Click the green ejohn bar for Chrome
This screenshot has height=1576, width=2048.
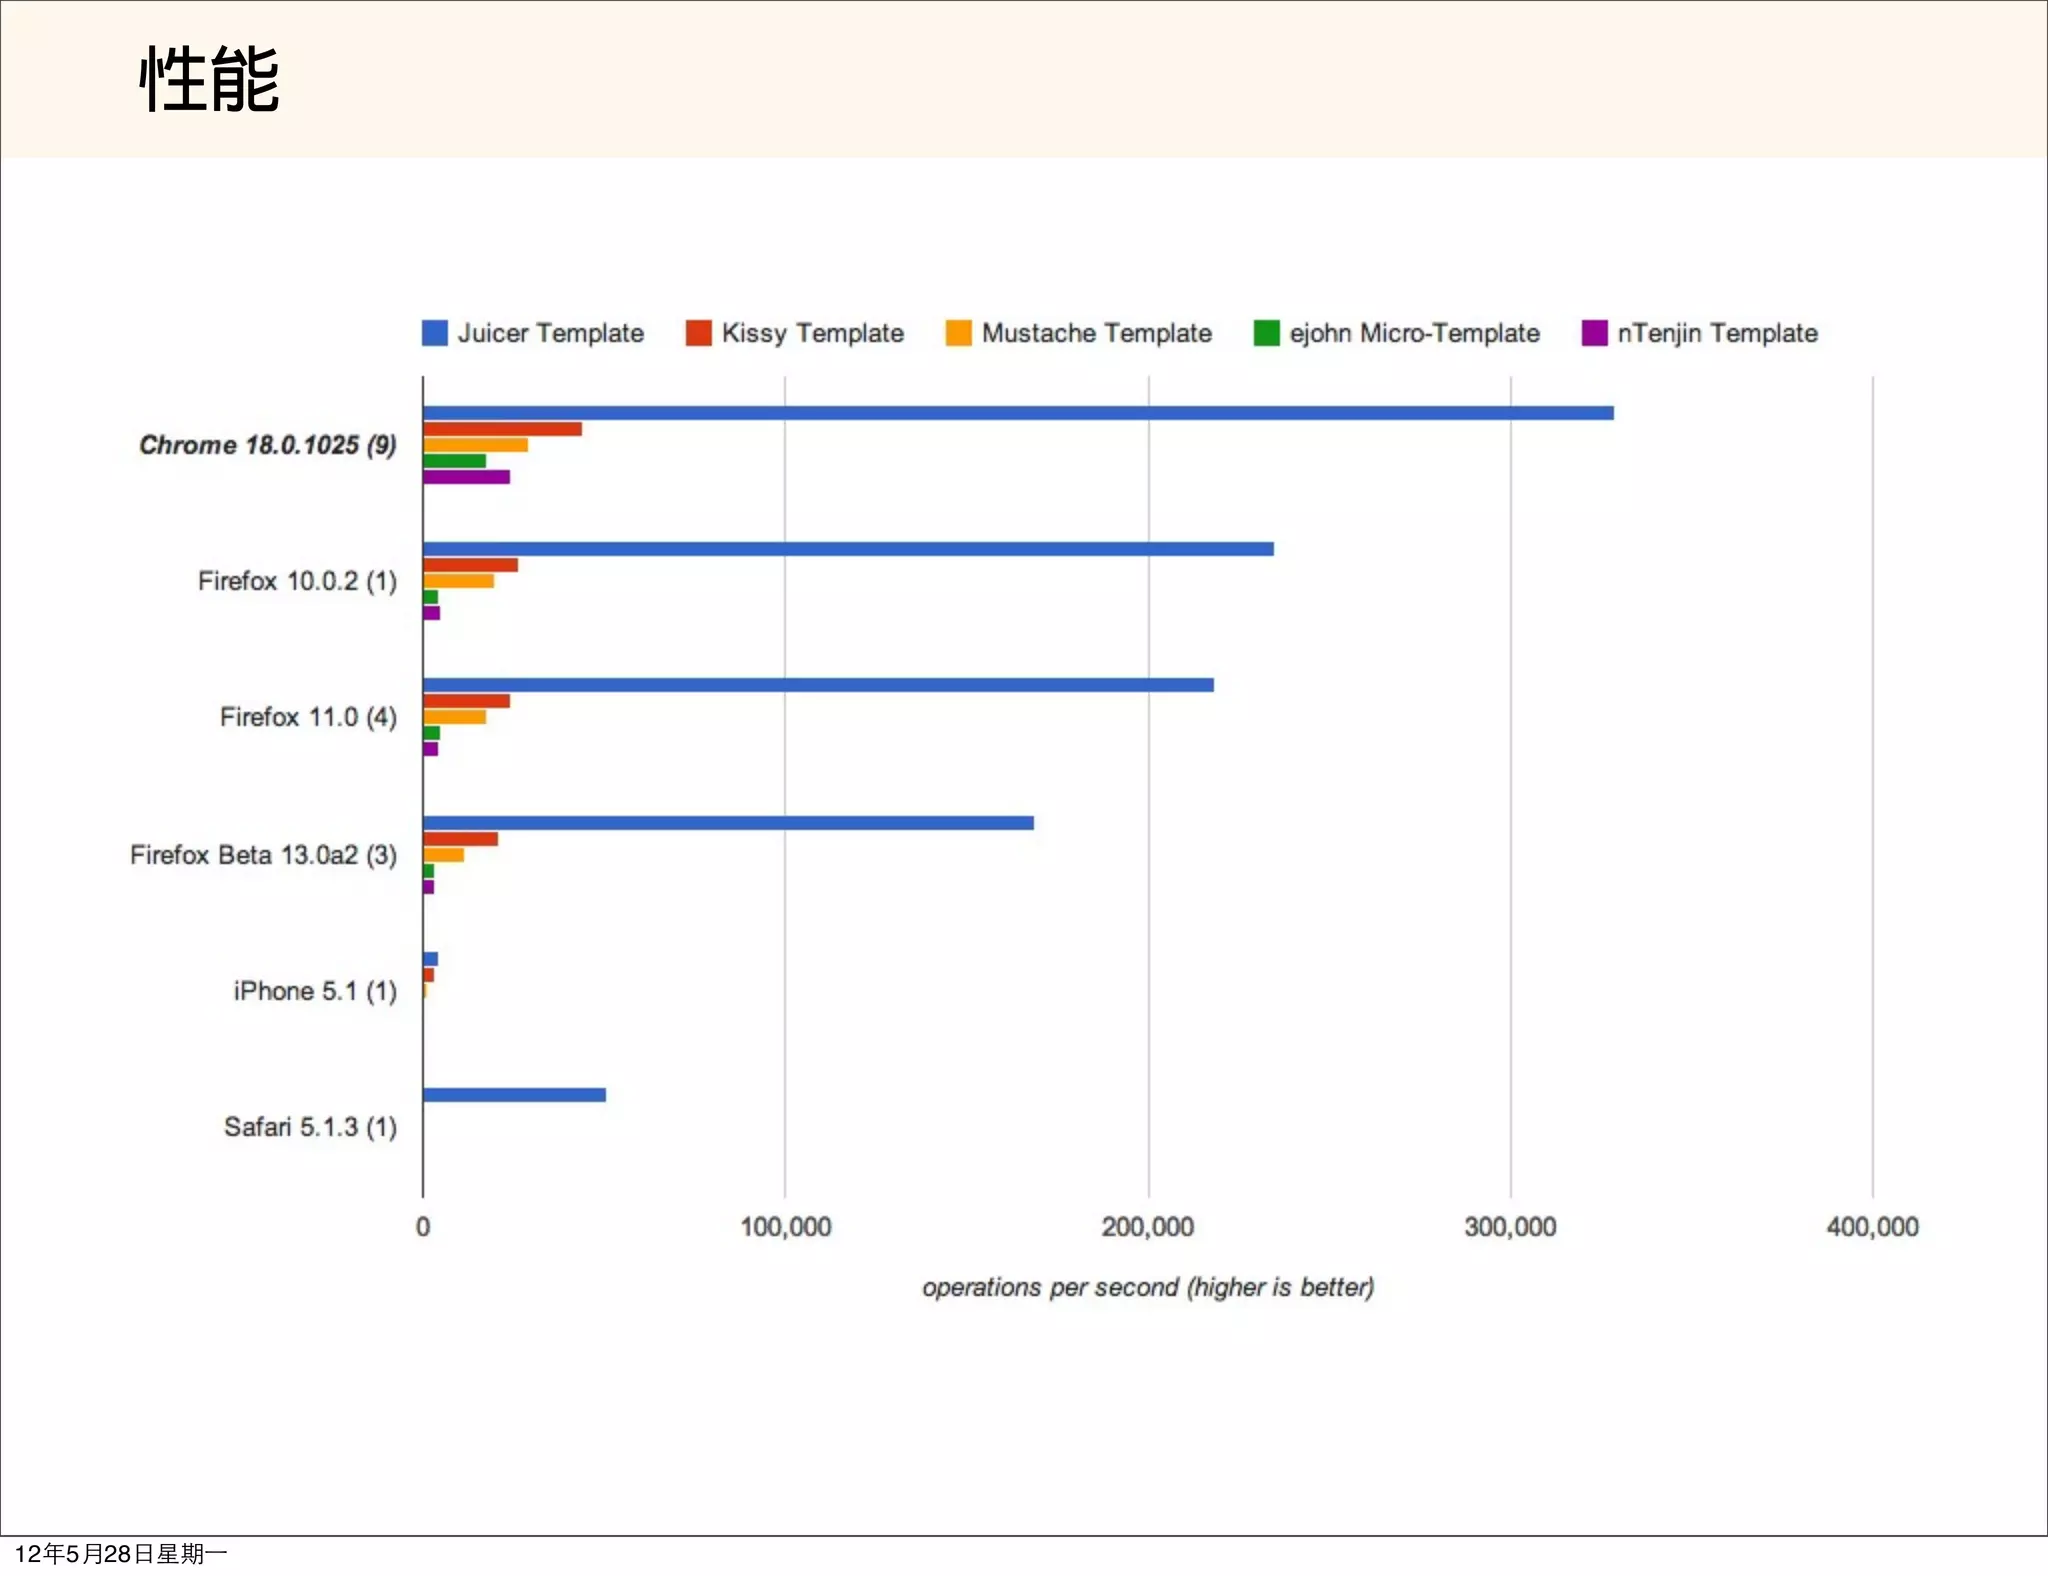(x=454, y=461)
